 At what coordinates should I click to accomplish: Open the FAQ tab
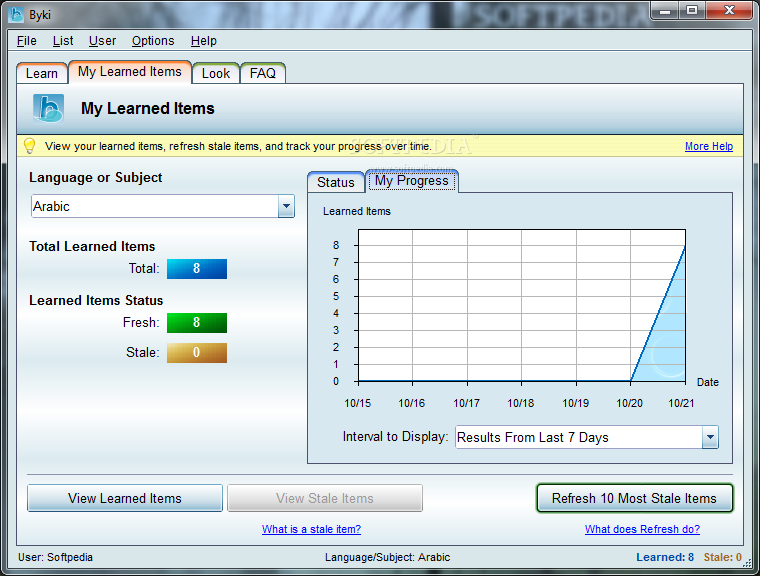(263, 73)
